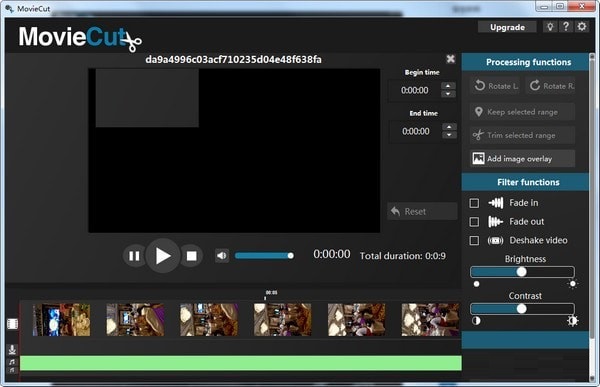600x387 pixels.
Task: Click Keep selected range
Action: tap(522, 112)
